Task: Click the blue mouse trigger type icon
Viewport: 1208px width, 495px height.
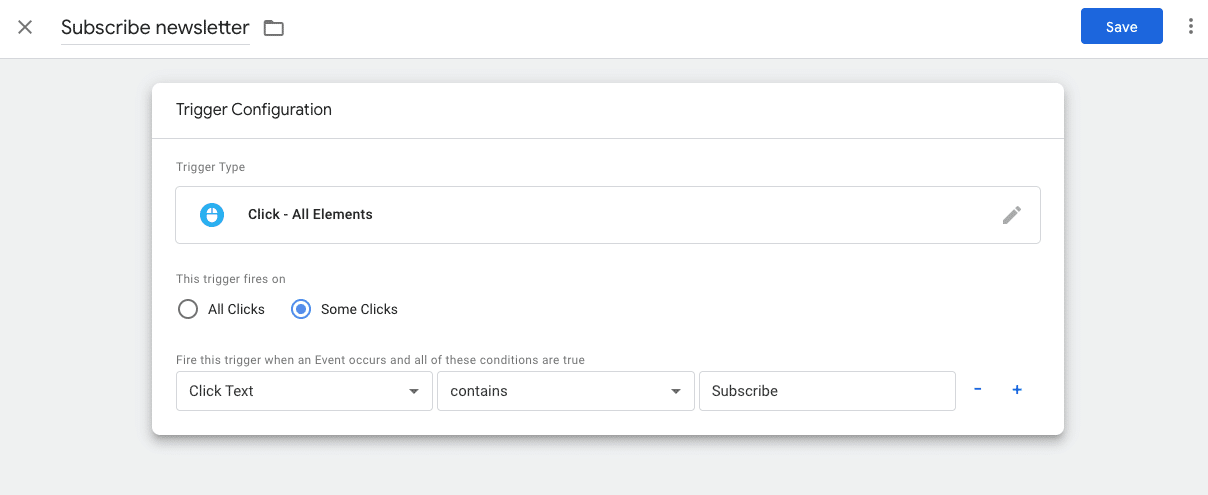Action: point(212,215)
